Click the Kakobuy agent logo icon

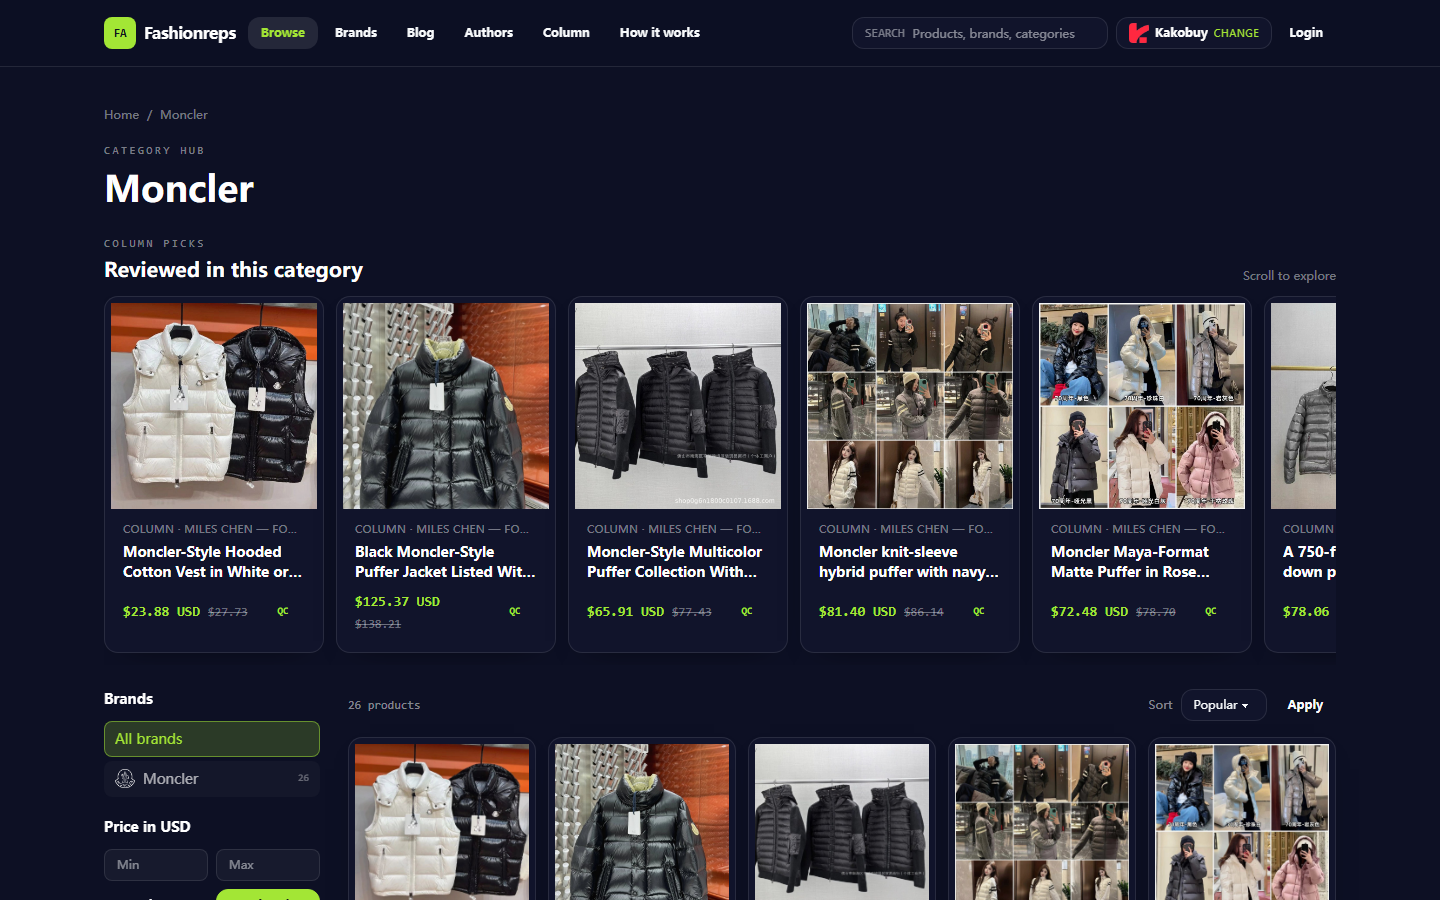point(1138,33)
